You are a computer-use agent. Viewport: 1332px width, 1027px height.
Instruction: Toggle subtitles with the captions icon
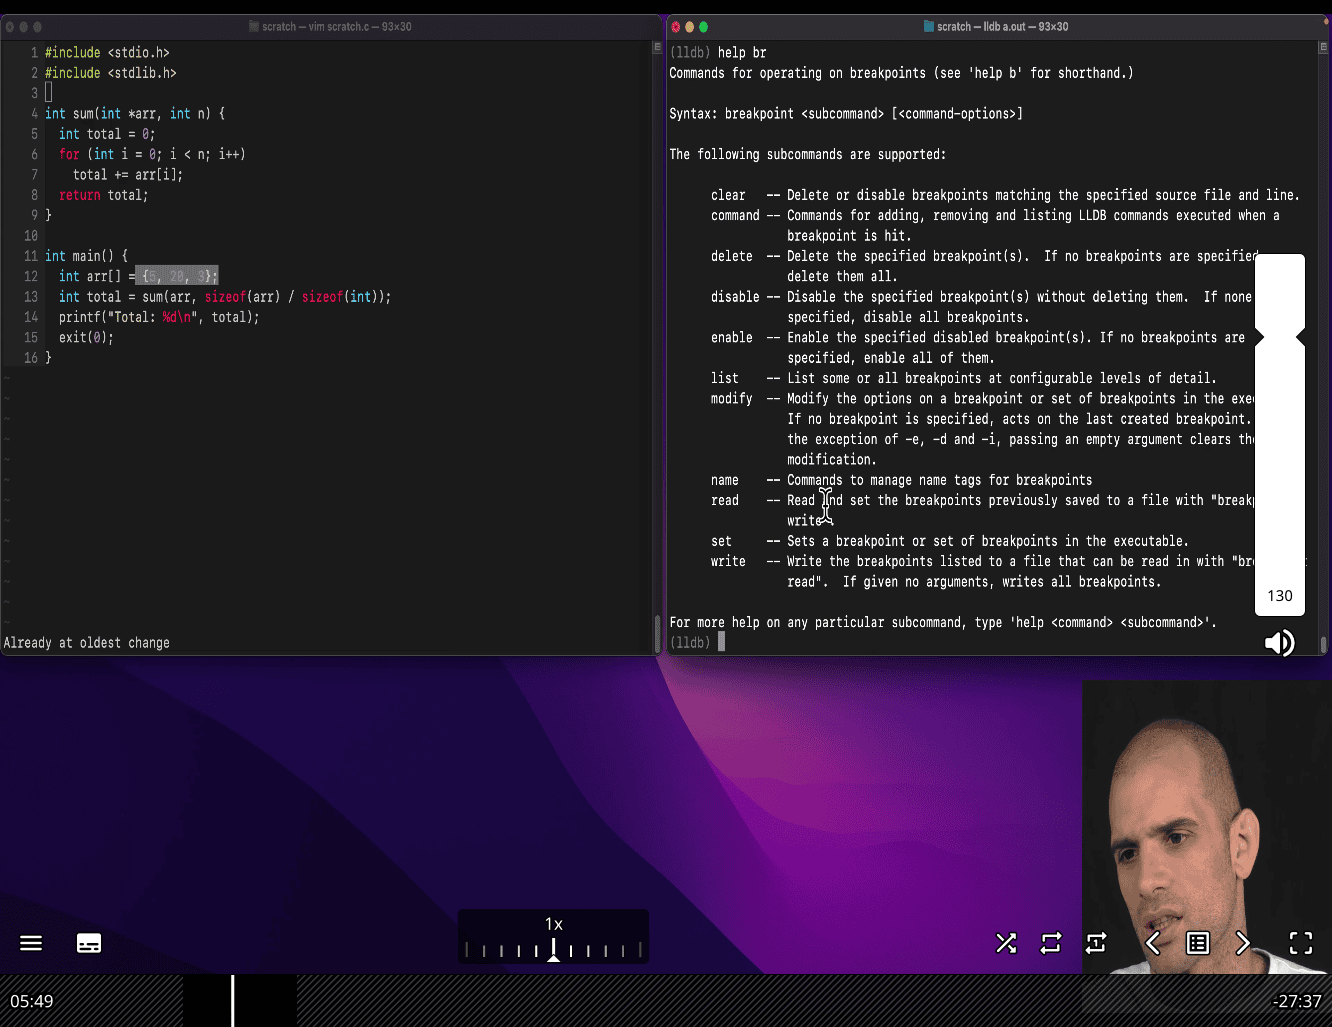[89, 943]
